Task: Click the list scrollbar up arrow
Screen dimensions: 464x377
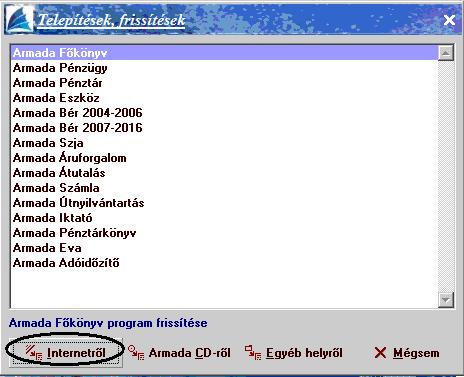Action: tap(446, 53)
